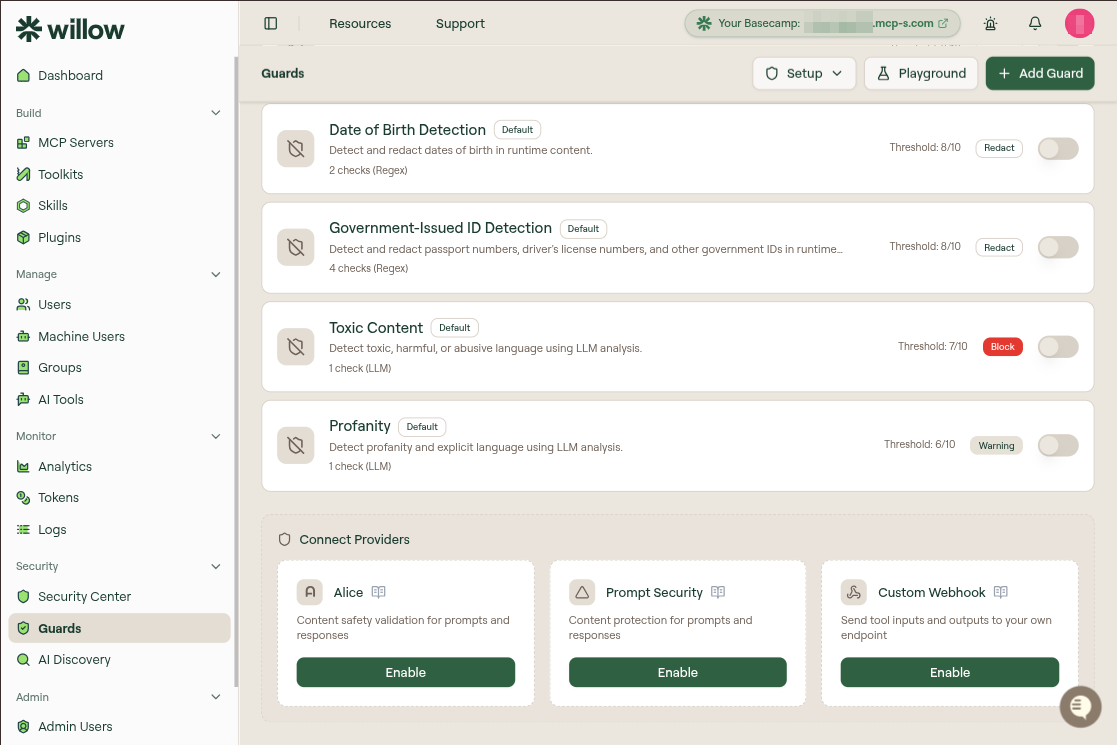Collapse the Build section chevron
The width and height of the screenshot is (1117, 745).
tap(216, 113)
